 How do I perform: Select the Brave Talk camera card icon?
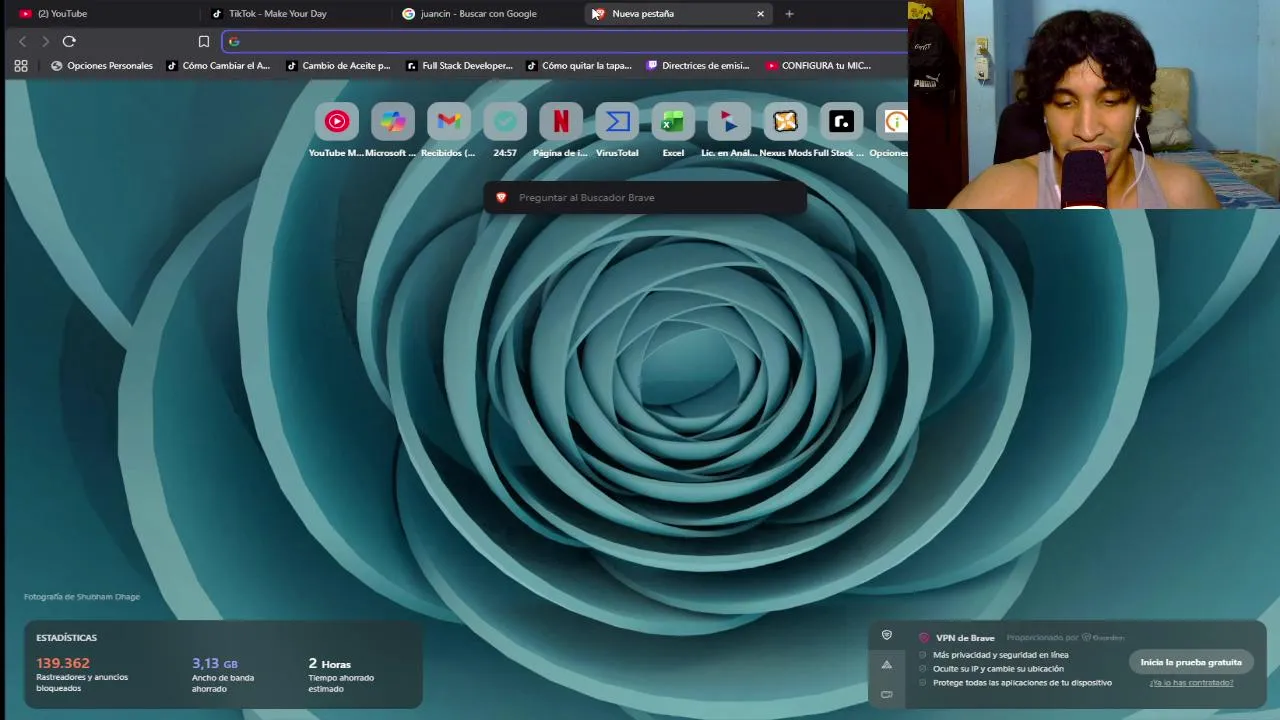click(886, 693)
